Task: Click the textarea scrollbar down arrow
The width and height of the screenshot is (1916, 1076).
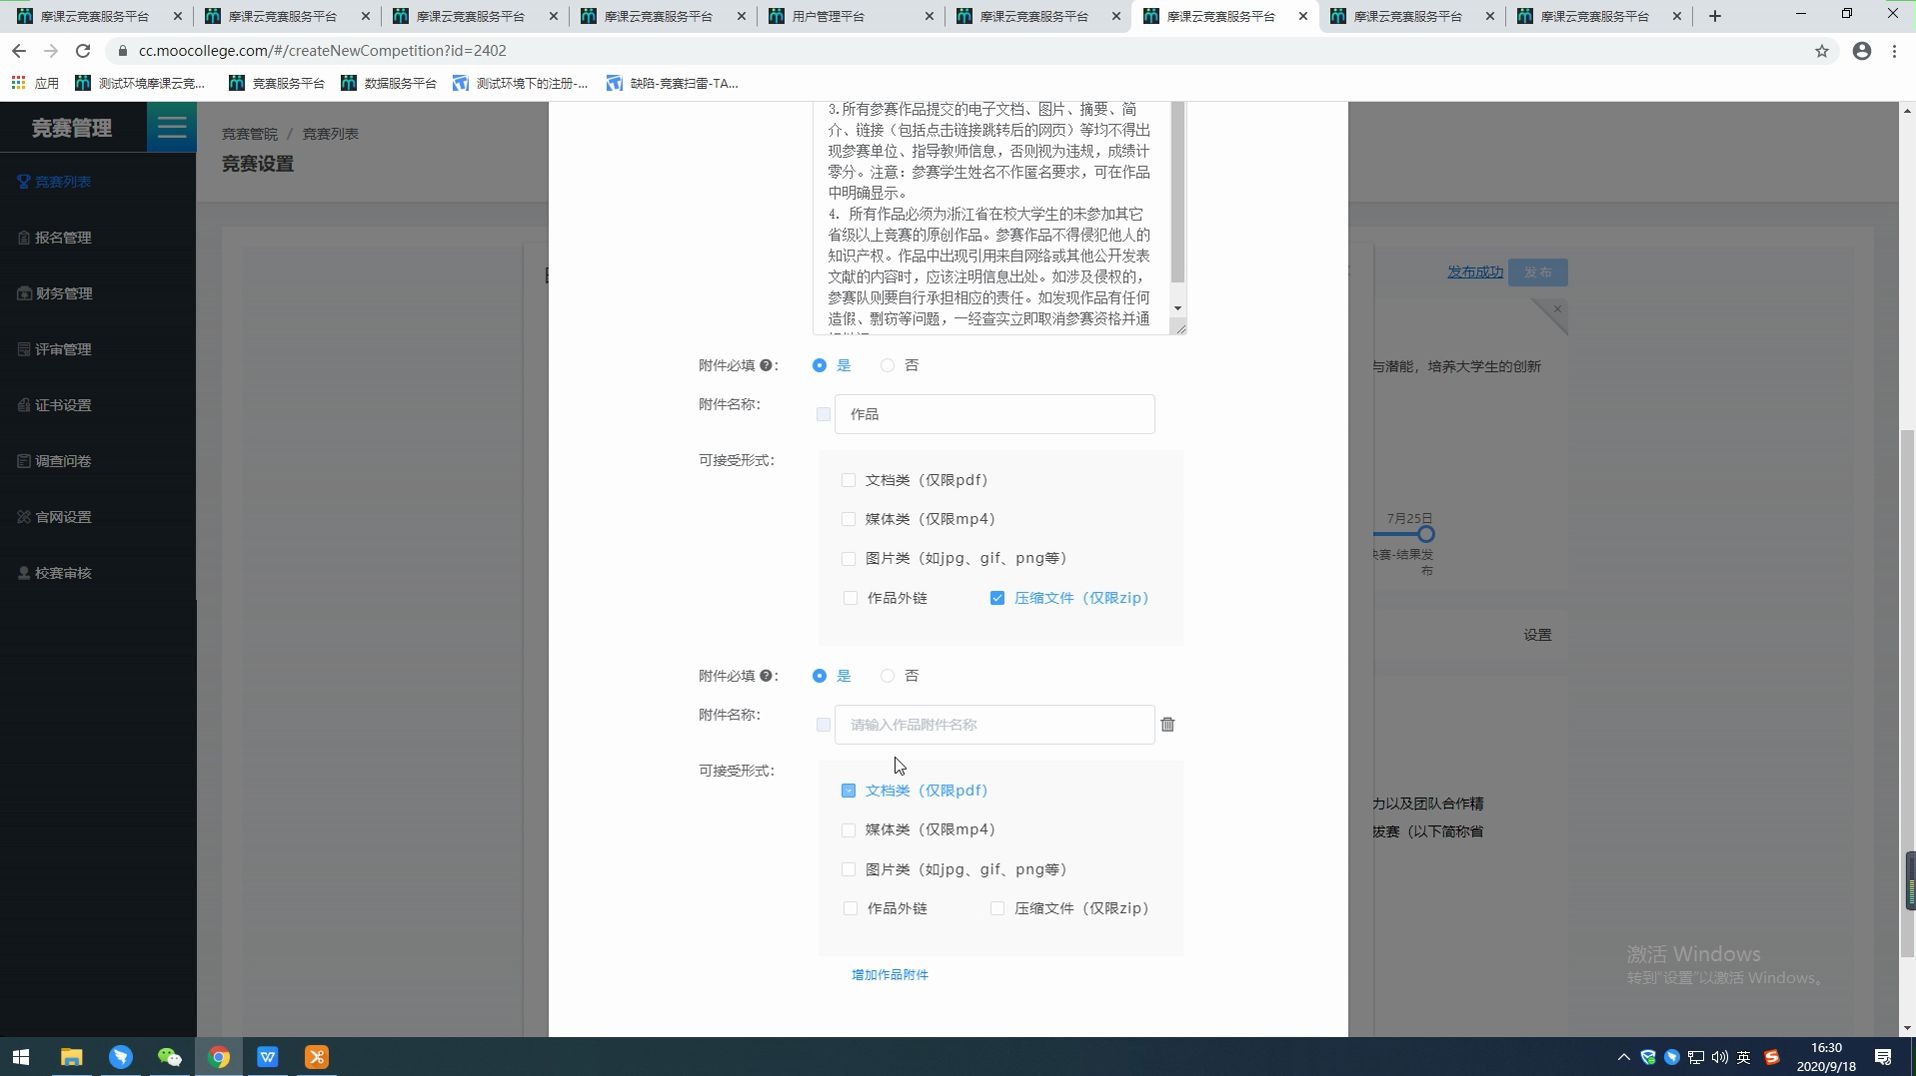Action: 1178,308
